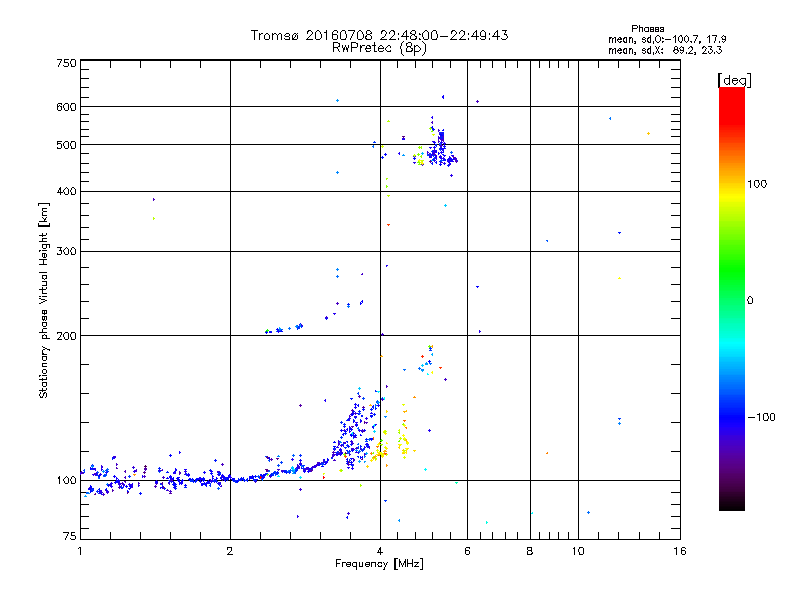Click the colorbar label '-100'
The width and height of the screenshot is (800, 600).
pos(761,417)
